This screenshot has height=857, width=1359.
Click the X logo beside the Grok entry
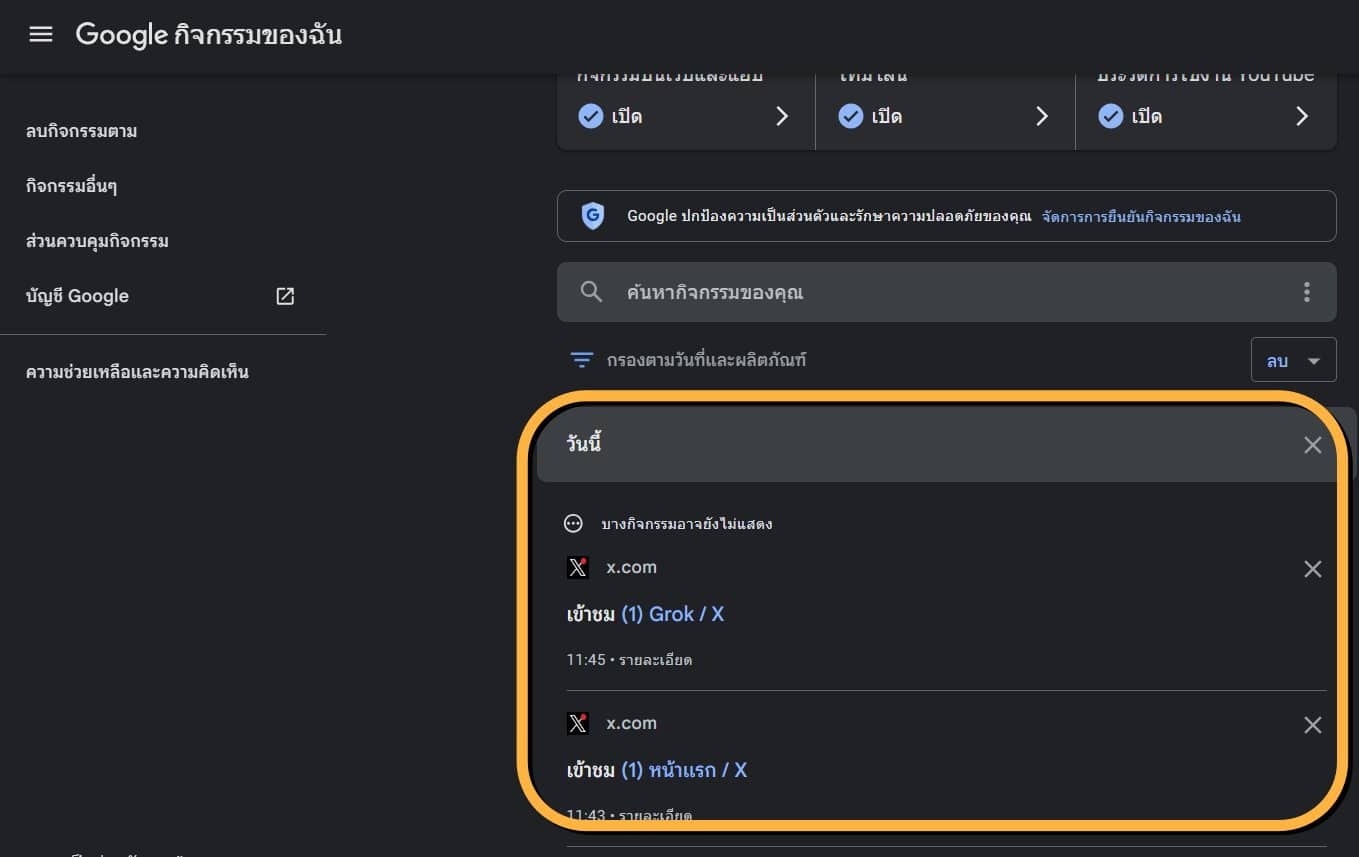tap(577, 568)
